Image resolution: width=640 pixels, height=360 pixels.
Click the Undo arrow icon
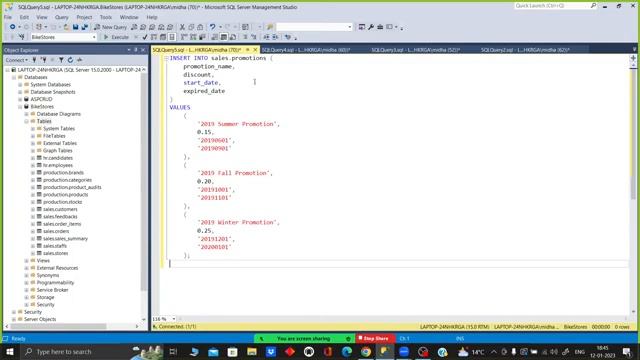tap(213, 27)
